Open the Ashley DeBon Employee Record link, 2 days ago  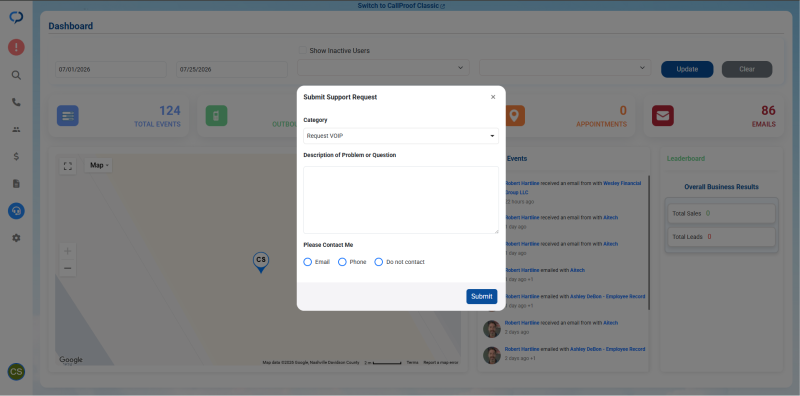[x=608, y=349]
